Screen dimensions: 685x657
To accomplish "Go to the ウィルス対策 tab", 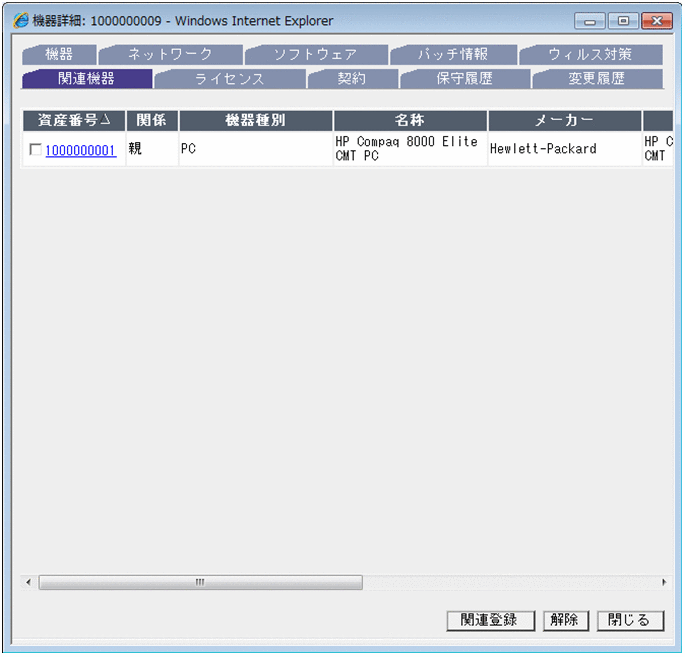I will pyautogui.click(x=591, y=55).
